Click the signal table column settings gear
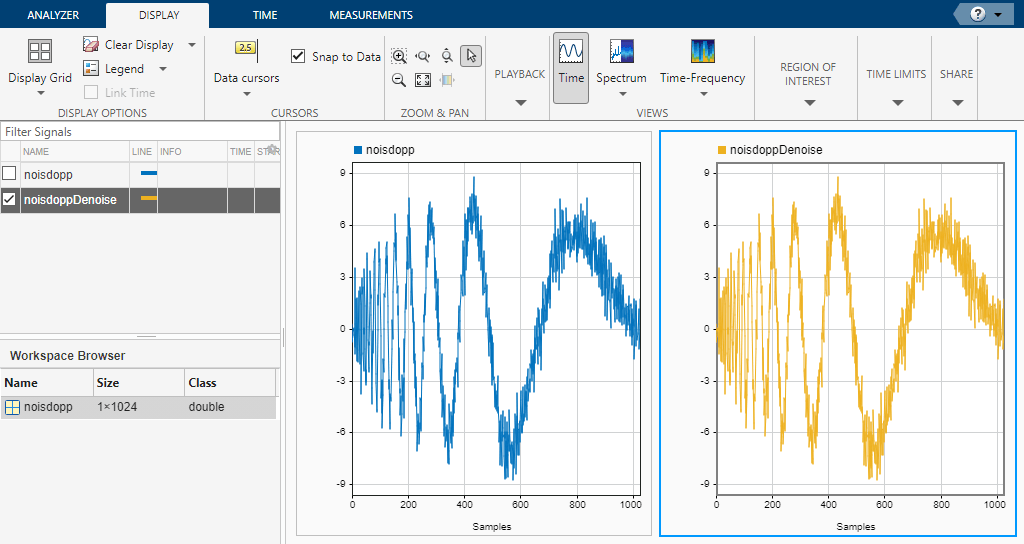The height and width of the screenshot is (544, 1024). [x=273, y=150]
